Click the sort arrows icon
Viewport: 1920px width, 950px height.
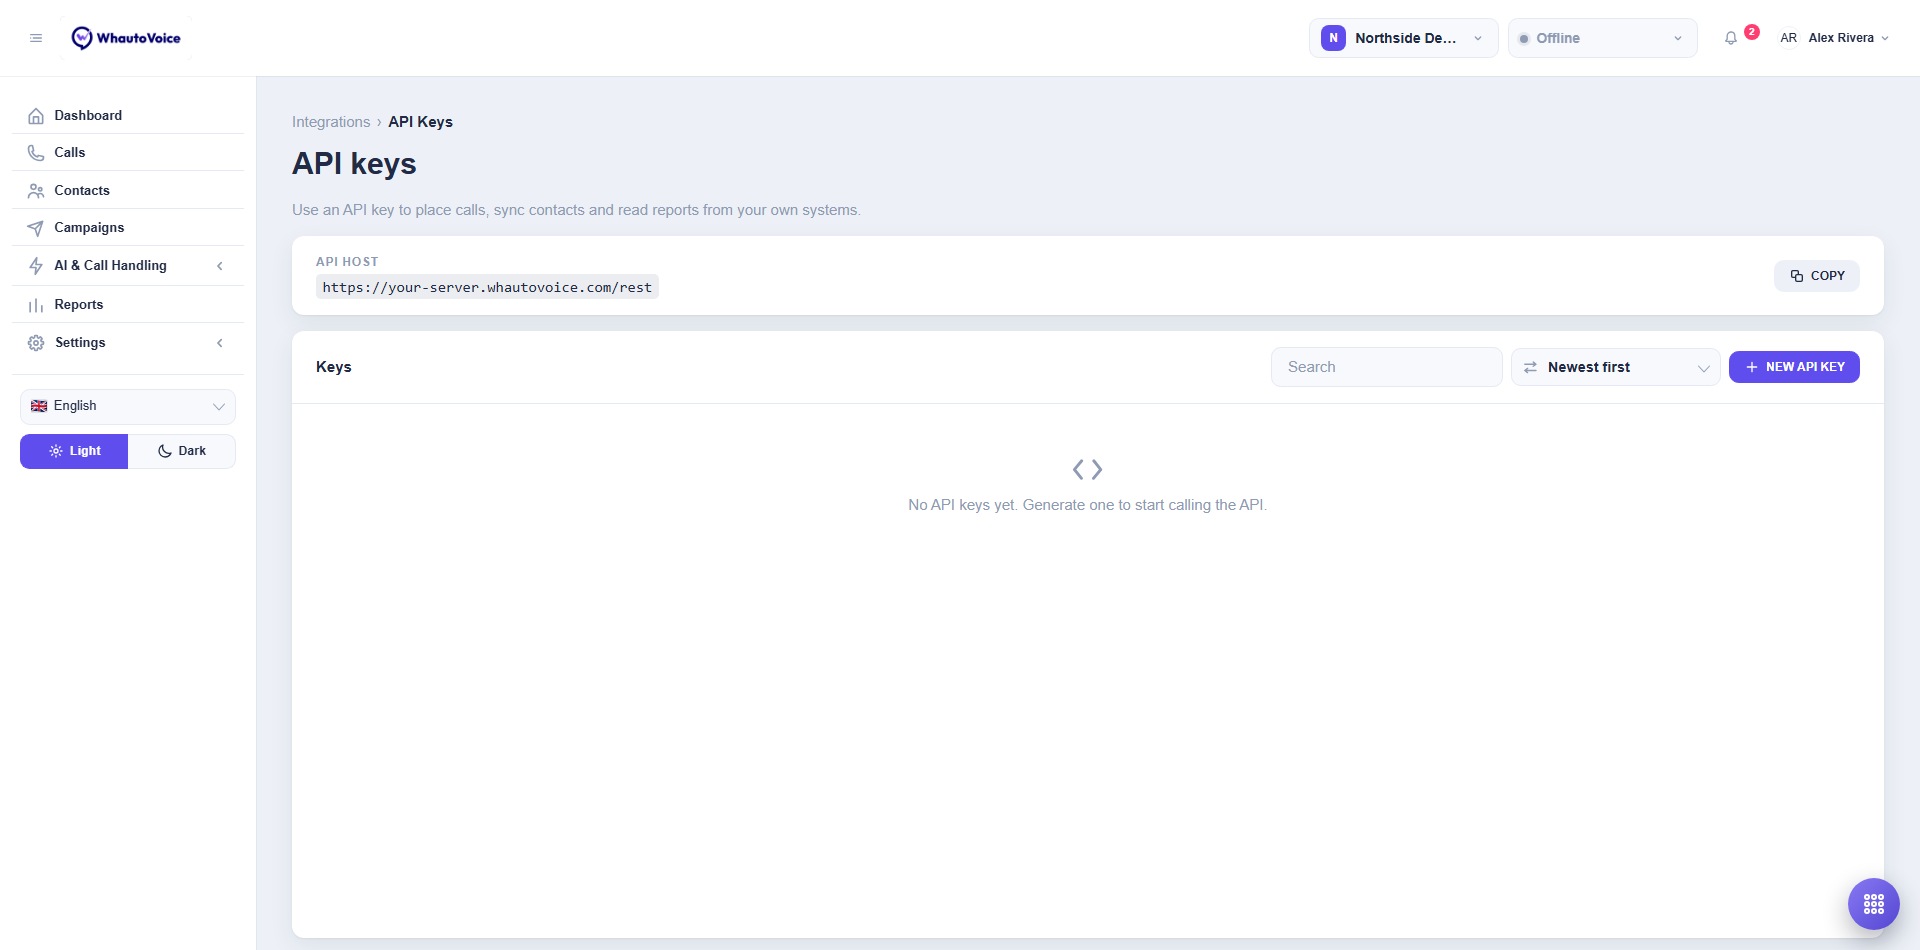1530,367
